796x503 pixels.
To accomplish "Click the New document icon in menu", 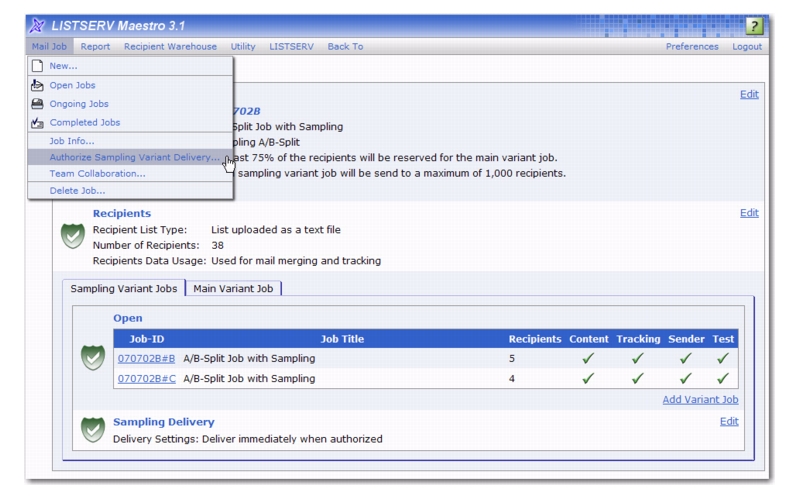I will 37,66.
